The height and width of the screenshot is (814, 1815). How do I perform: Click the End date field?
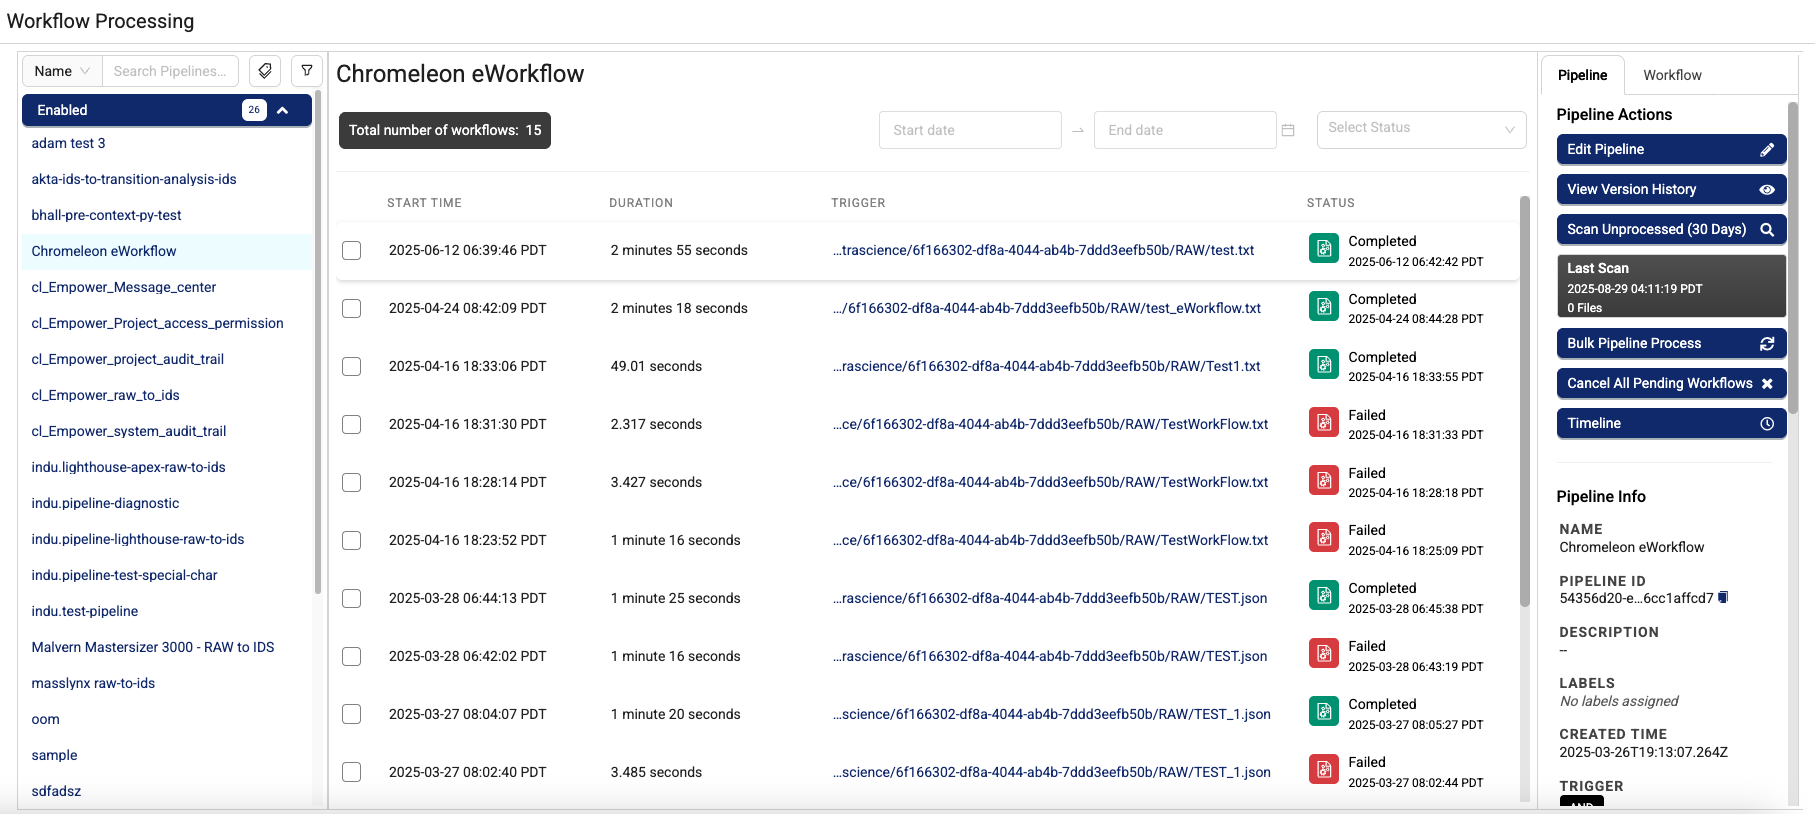[x=1185, y=130]
